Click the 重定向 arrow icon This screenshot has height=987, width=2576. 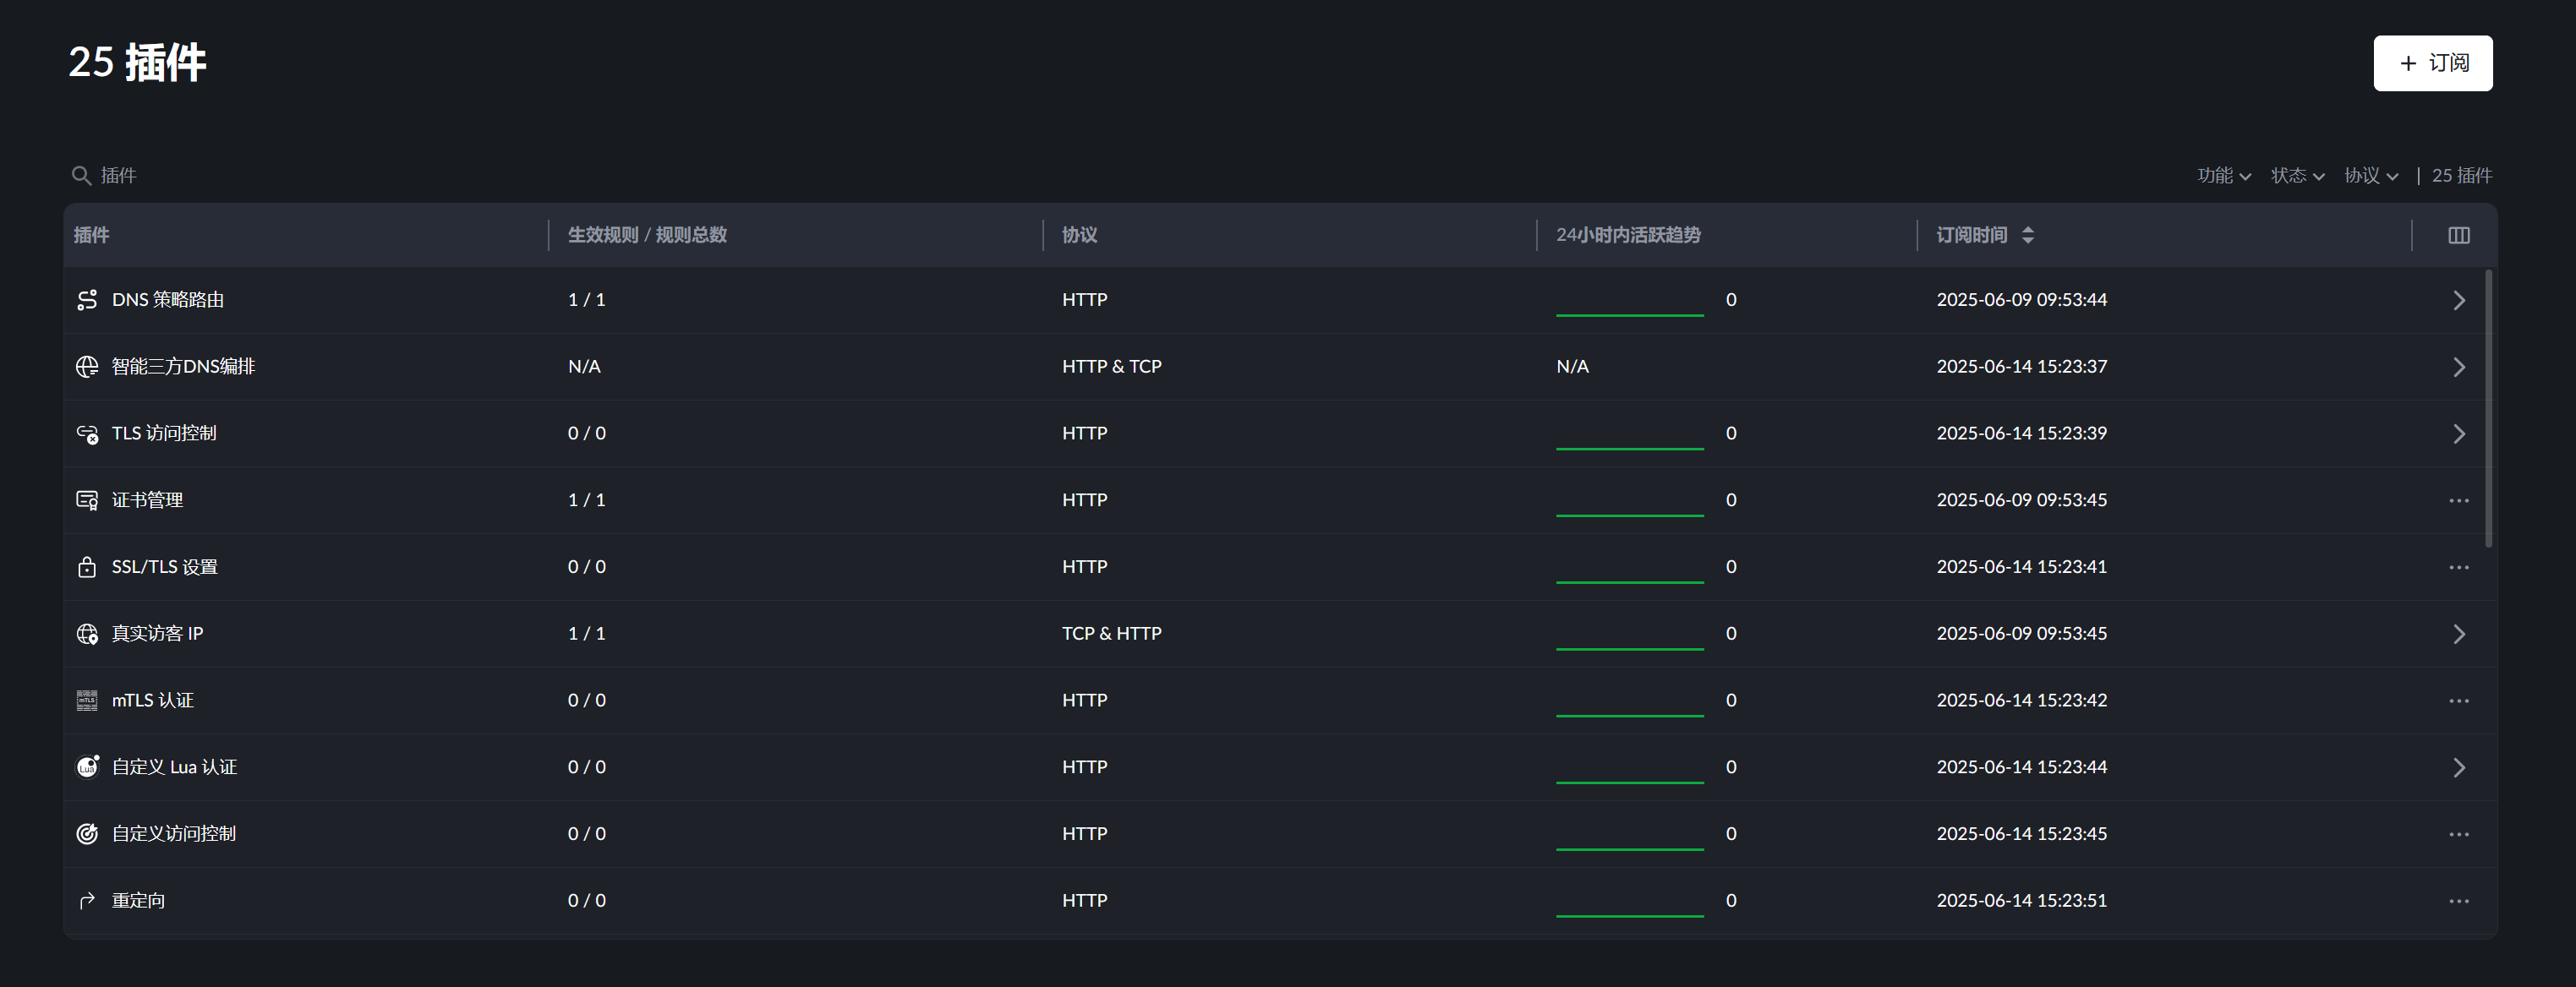click(87, 901)
